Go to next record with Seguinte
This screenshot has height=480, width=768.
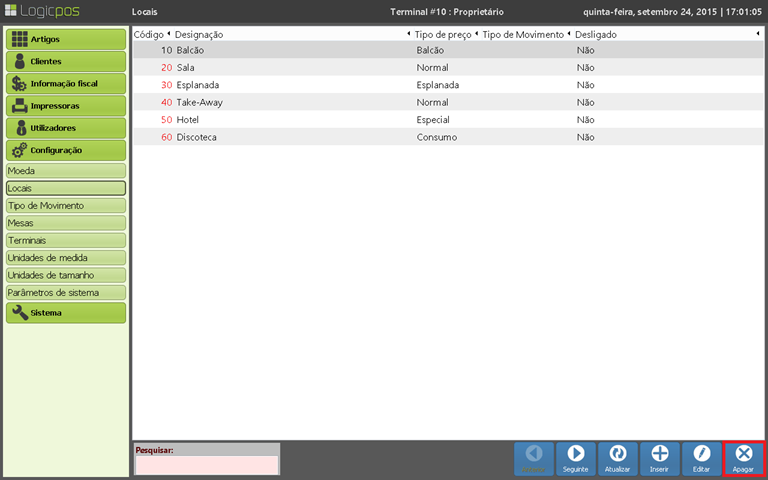575,458
